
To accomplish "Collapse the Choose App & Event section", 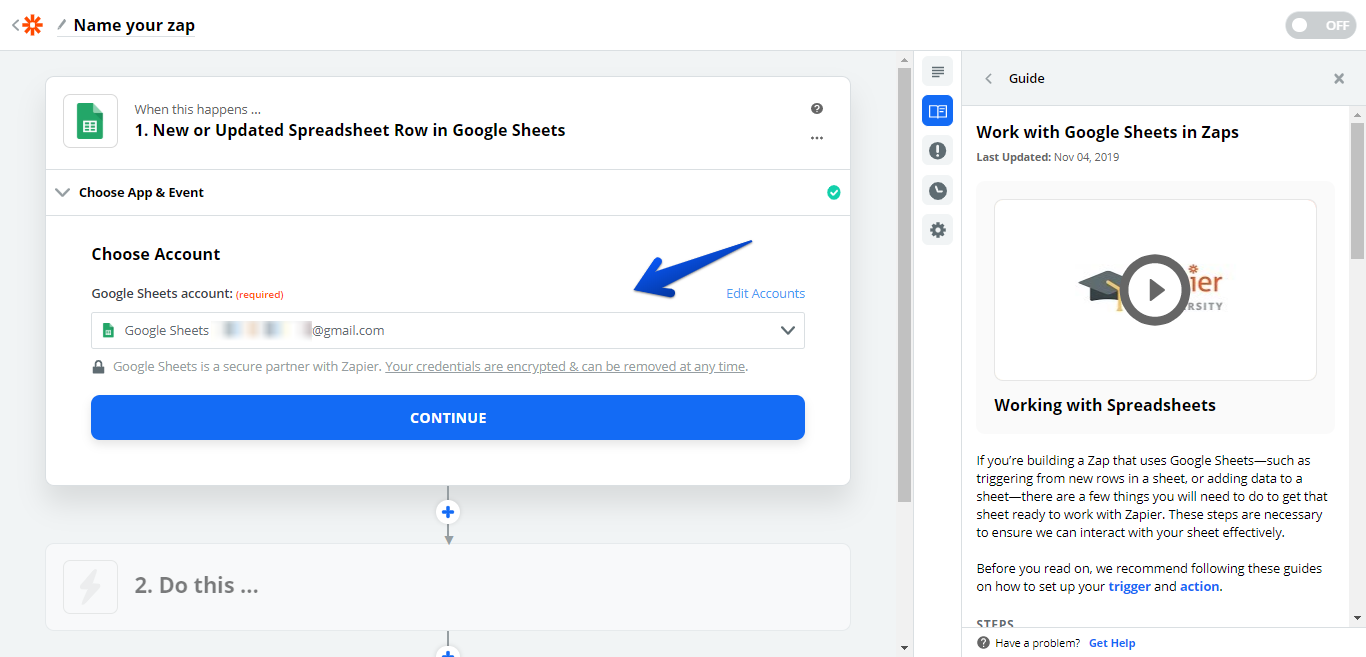I will pyautogui.click(x=63, y=193).
